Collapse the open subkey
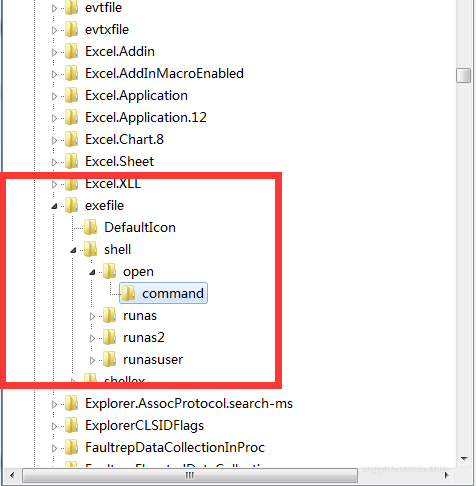 (x=92, y=272)
